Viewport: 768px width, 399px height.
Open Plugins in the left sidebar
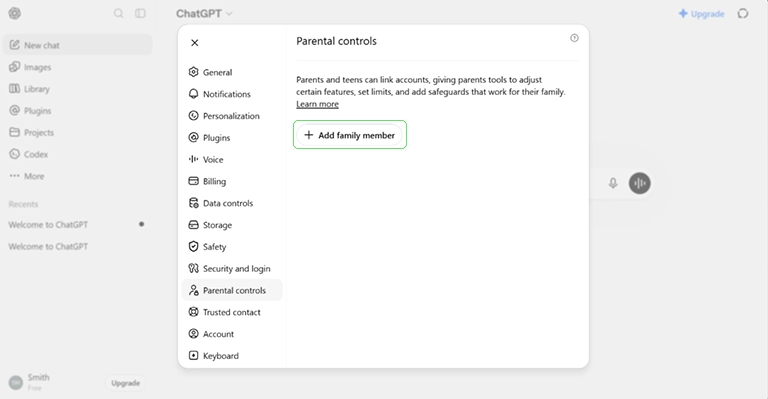tap(77, 111)
